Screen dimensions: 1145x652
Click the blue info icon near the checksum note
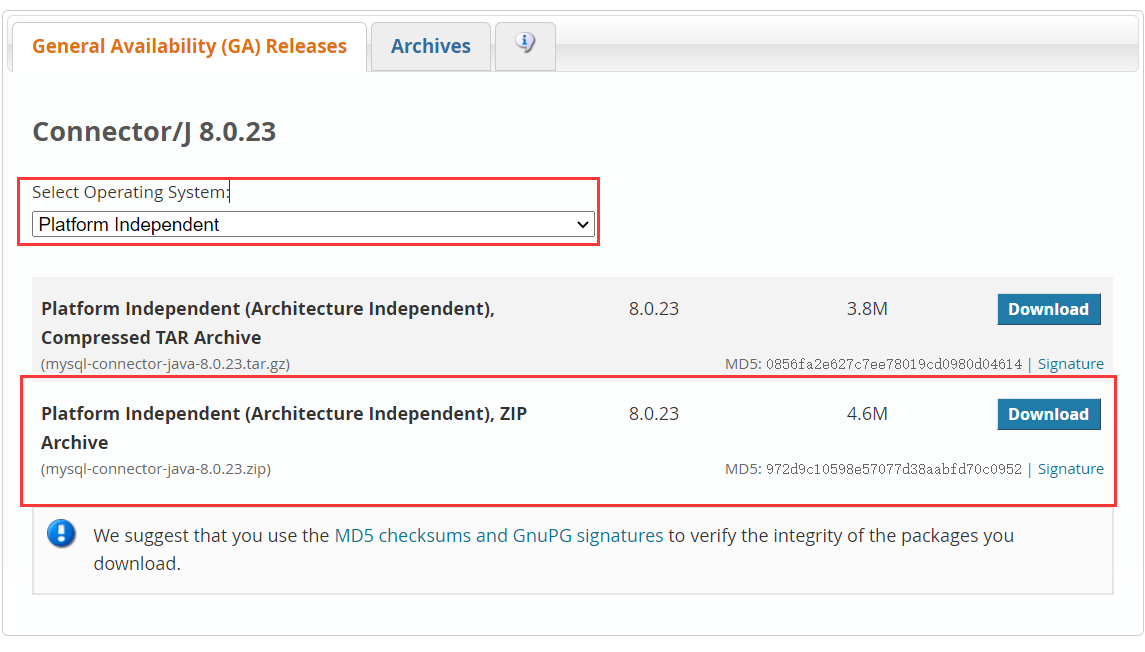point(61,534)
